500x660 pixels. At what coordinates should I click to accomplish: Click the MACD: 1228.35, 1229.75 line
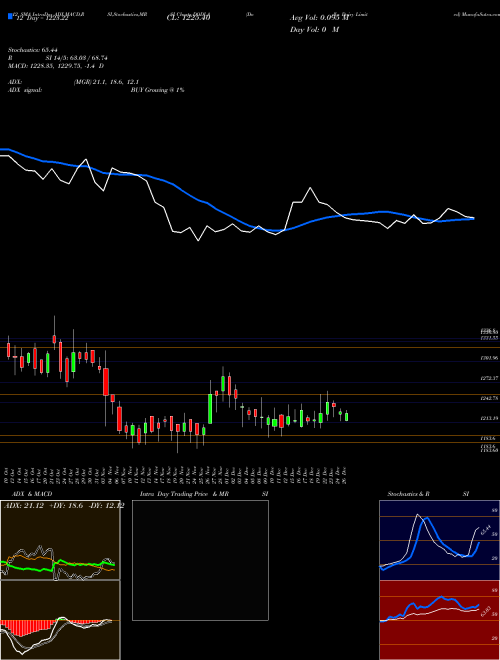coord(56,66)
